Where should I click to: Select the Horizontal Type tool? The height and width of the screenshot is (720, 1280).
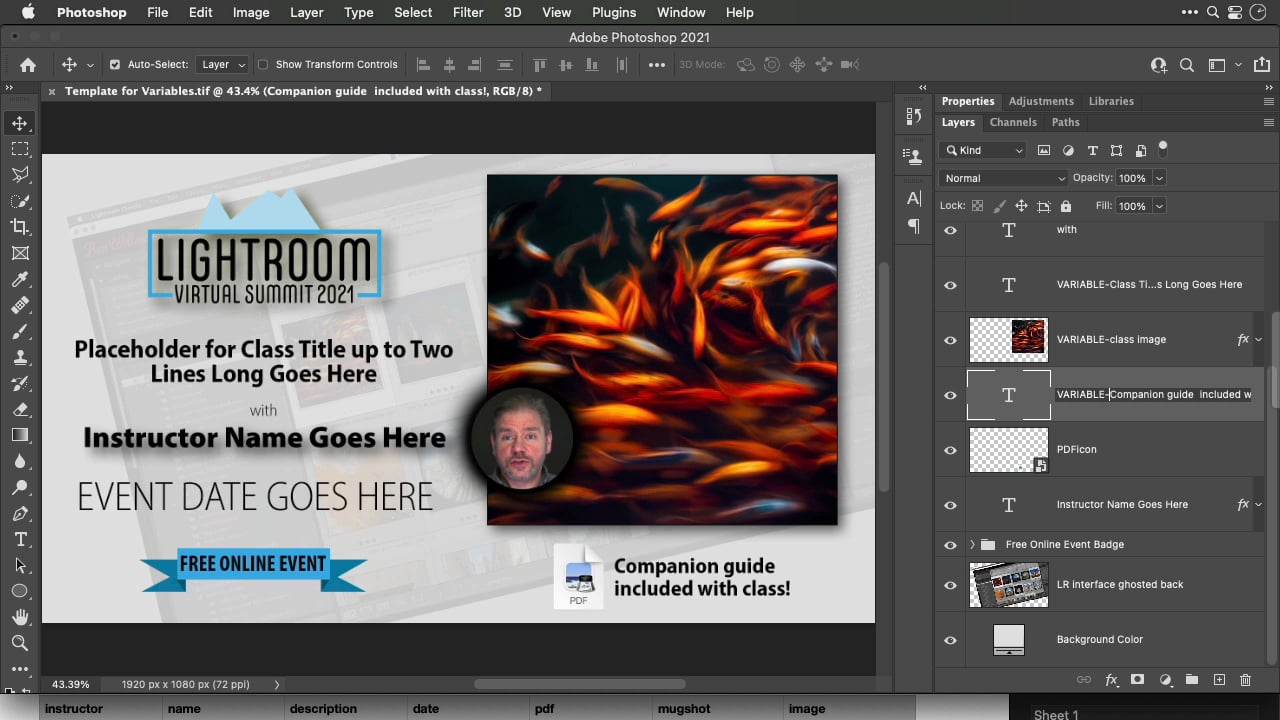(x=20, y=540)
